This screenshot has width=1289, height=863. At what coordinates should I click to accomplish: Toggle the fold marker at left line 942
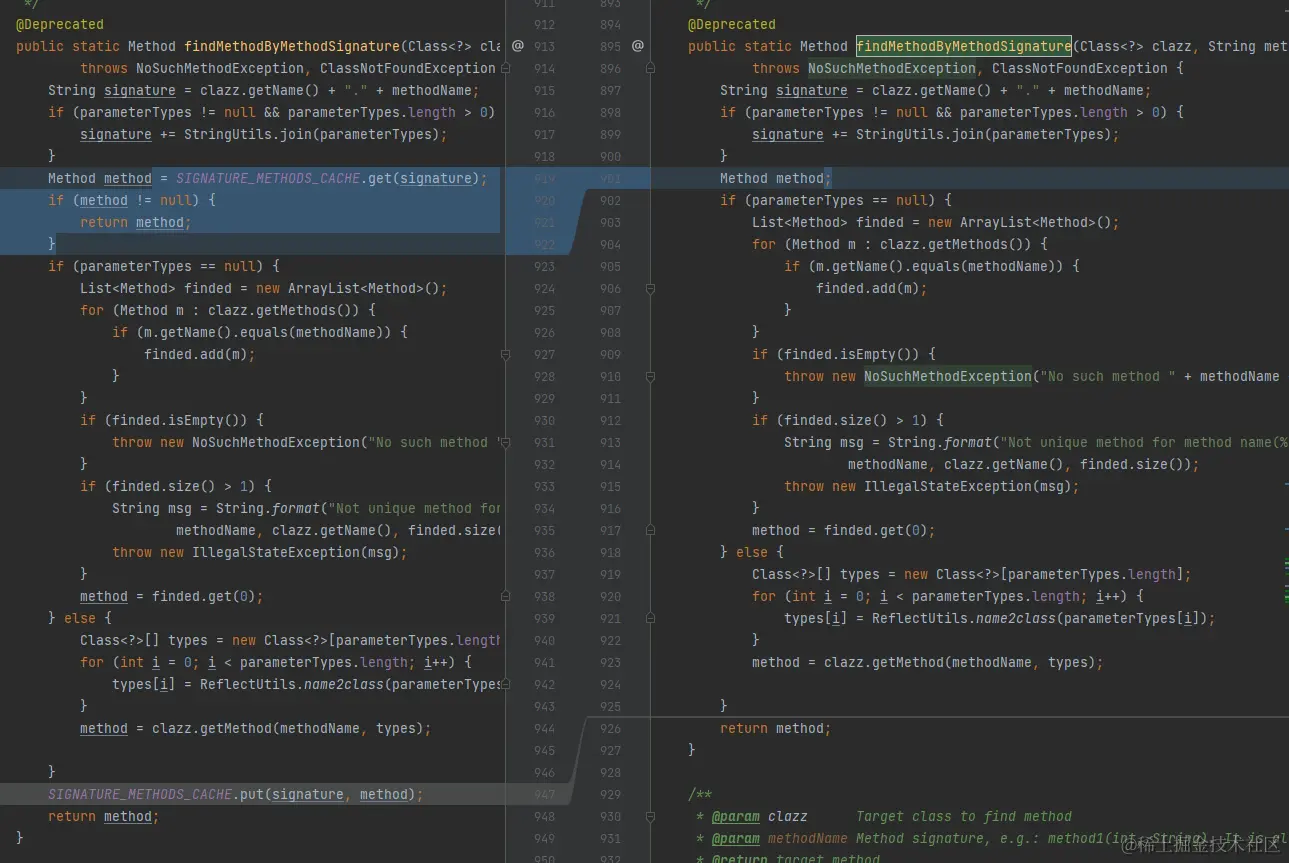pos(505,684)
